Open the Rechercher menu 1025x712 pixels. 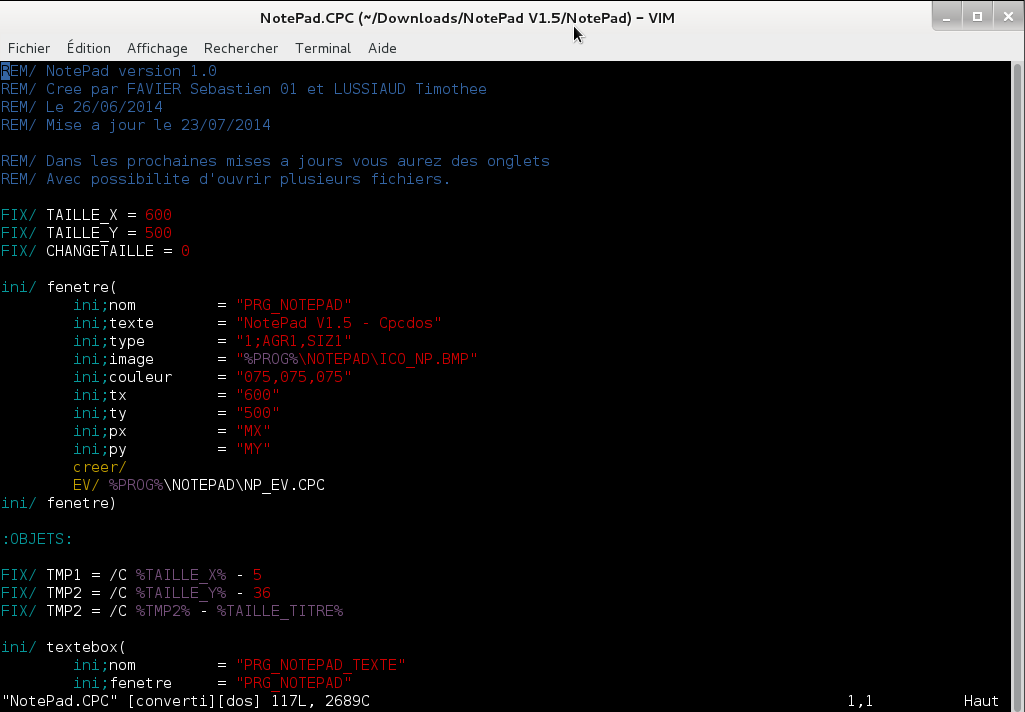pos(241,48)
